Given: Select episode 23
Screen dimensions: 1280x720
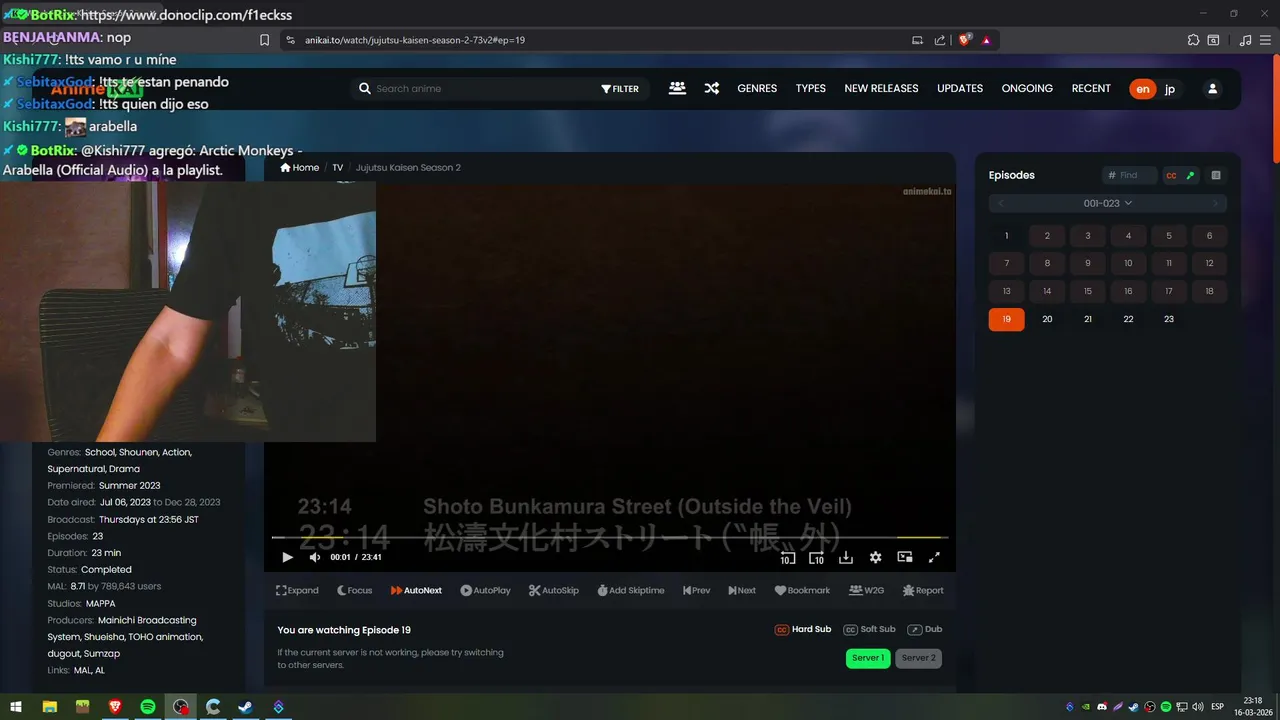Looking at the screenshot, I should (1169, 319).
